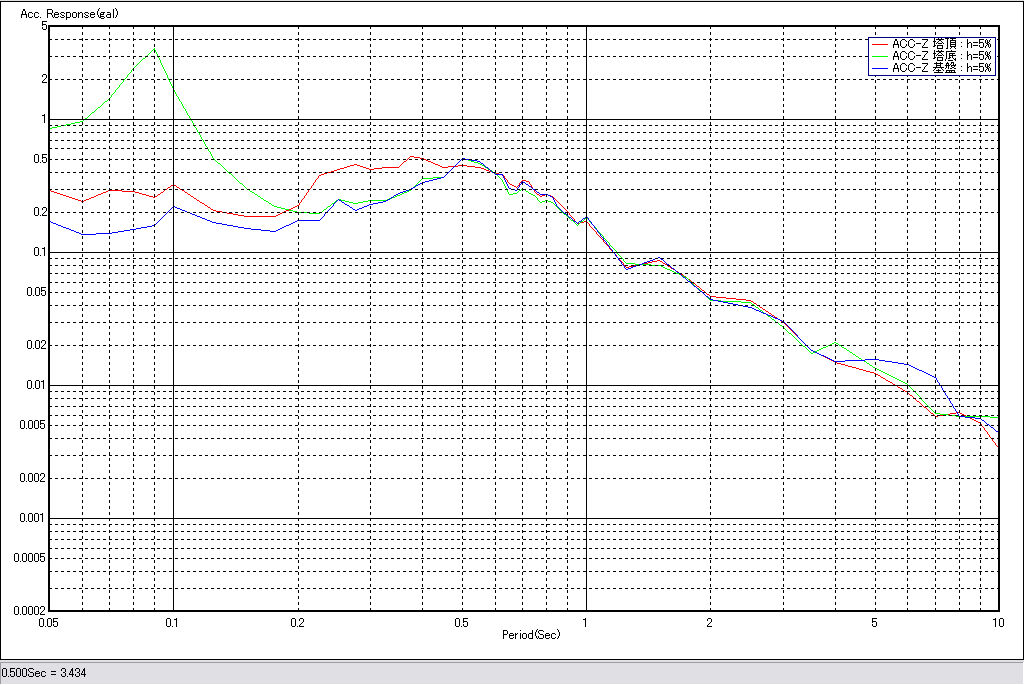This screenshot has height=685, width=1024.
Task: Click the 0.5 label on the period axis
Action: (461, 622)
